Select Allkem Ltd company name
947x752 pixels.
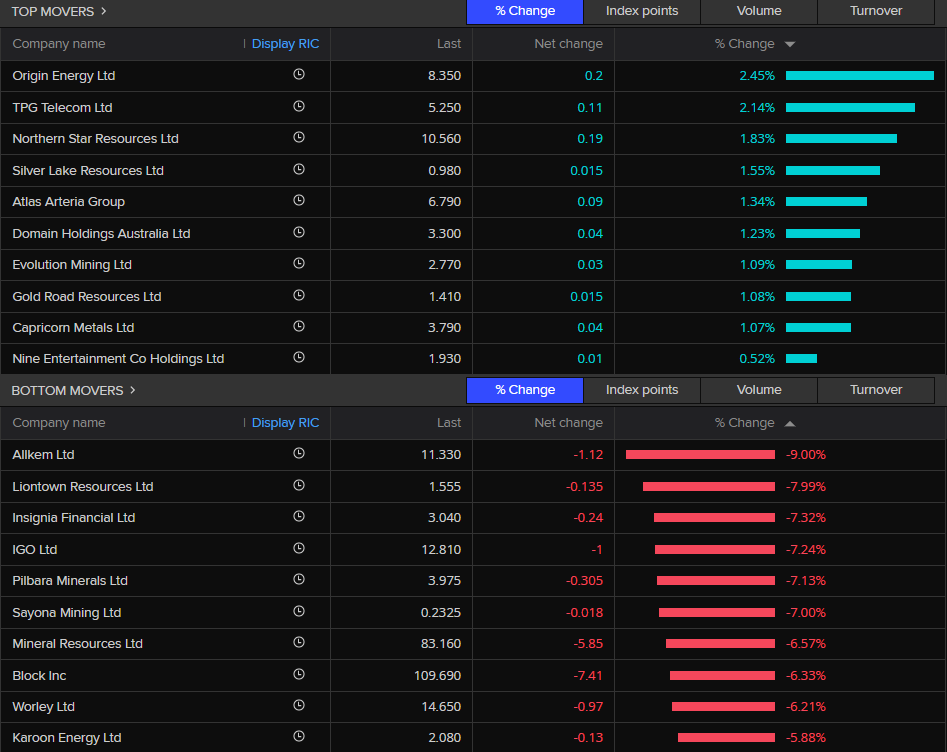43,455
